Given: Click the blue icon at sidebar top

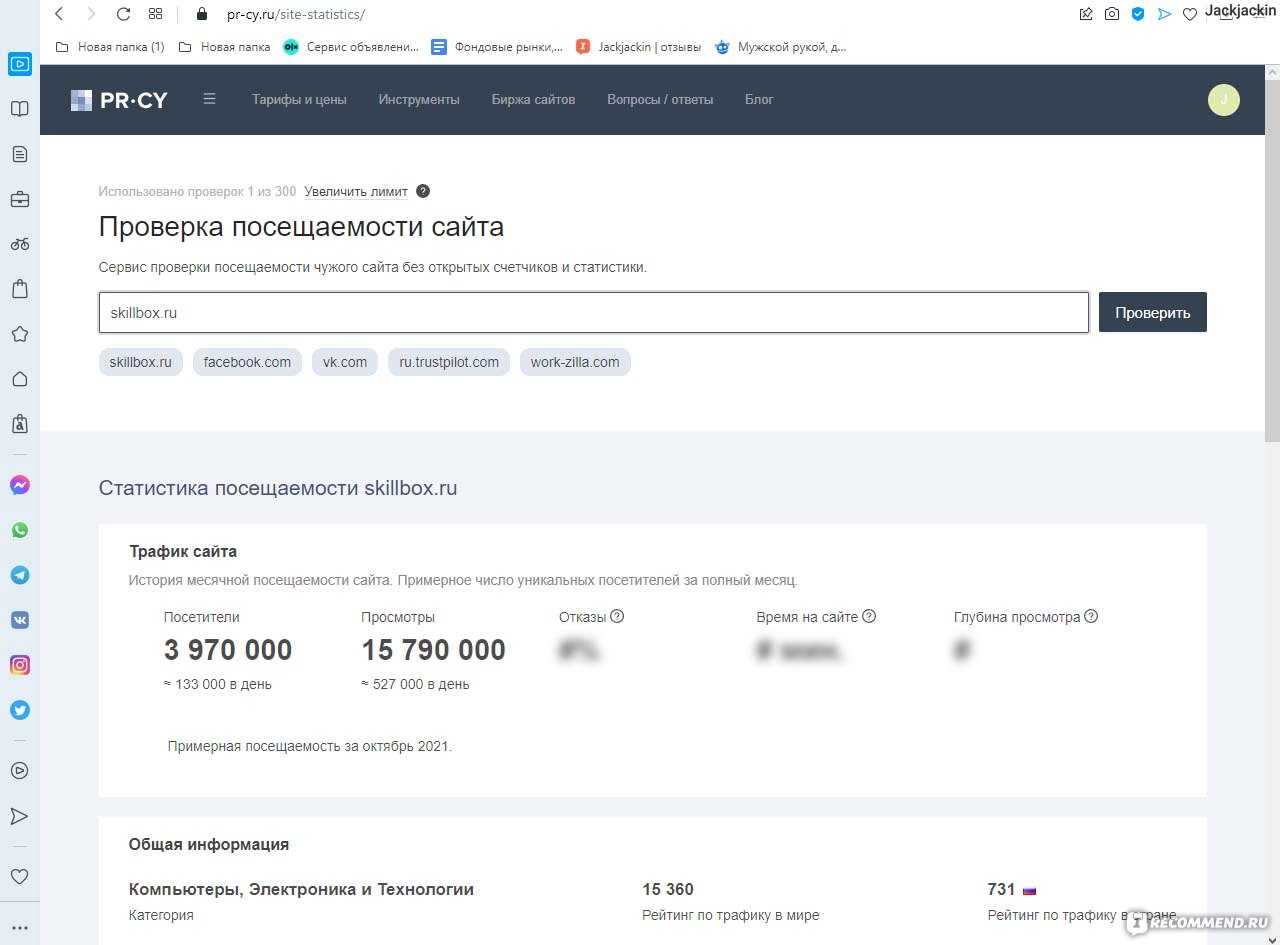Looking at the screenshot, I should pos(20,64).
